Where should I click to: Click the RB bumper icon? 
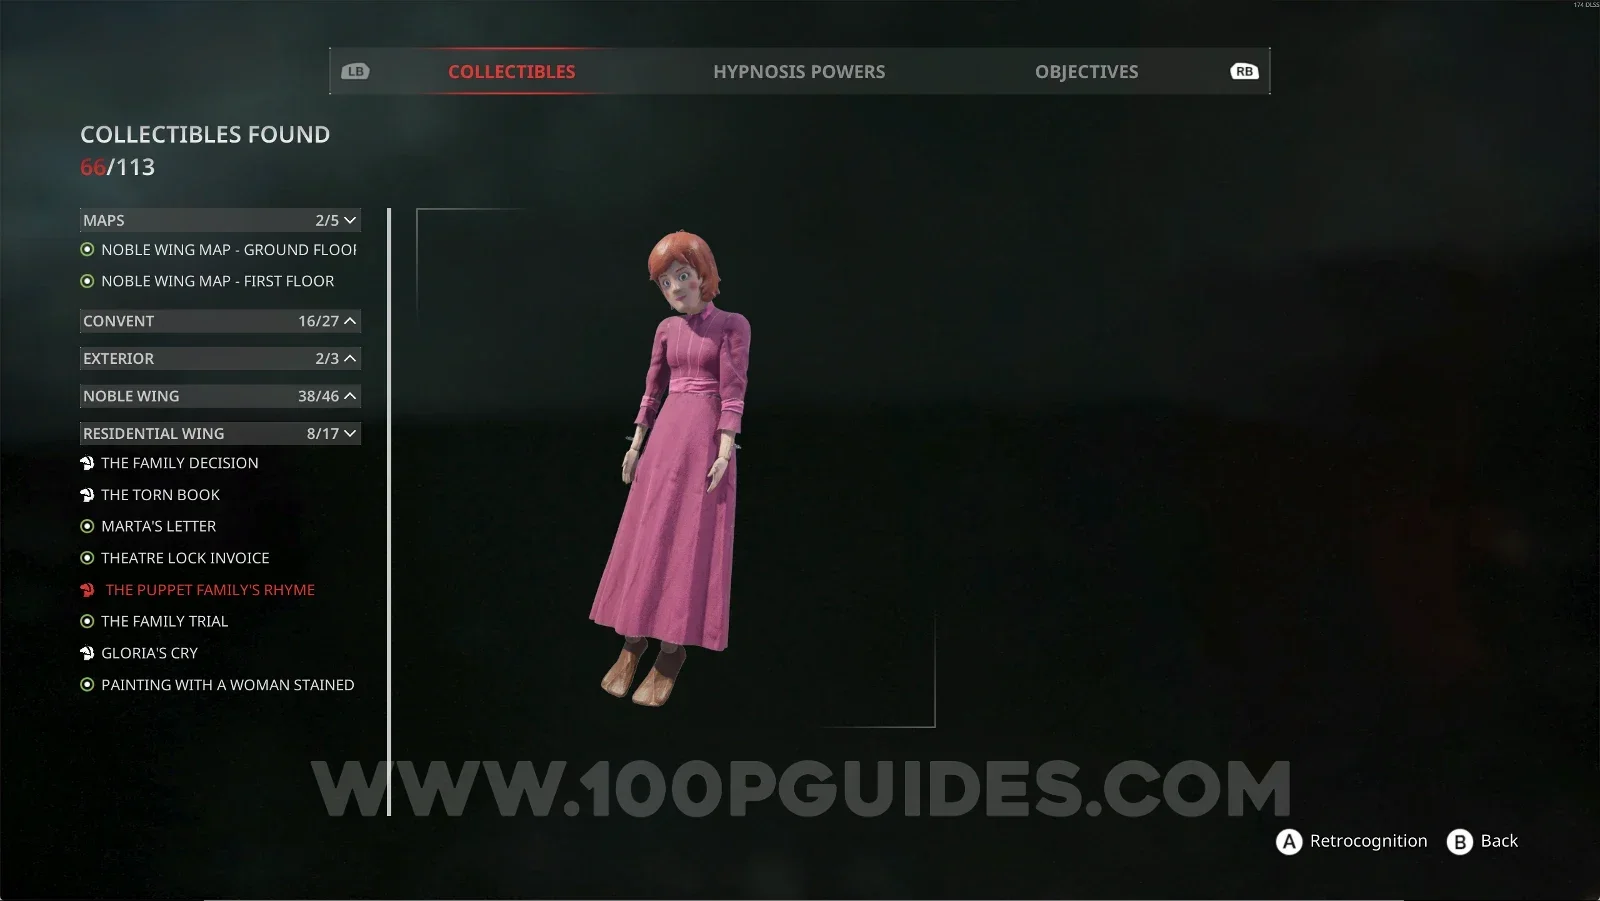(x=1244, y=71)
